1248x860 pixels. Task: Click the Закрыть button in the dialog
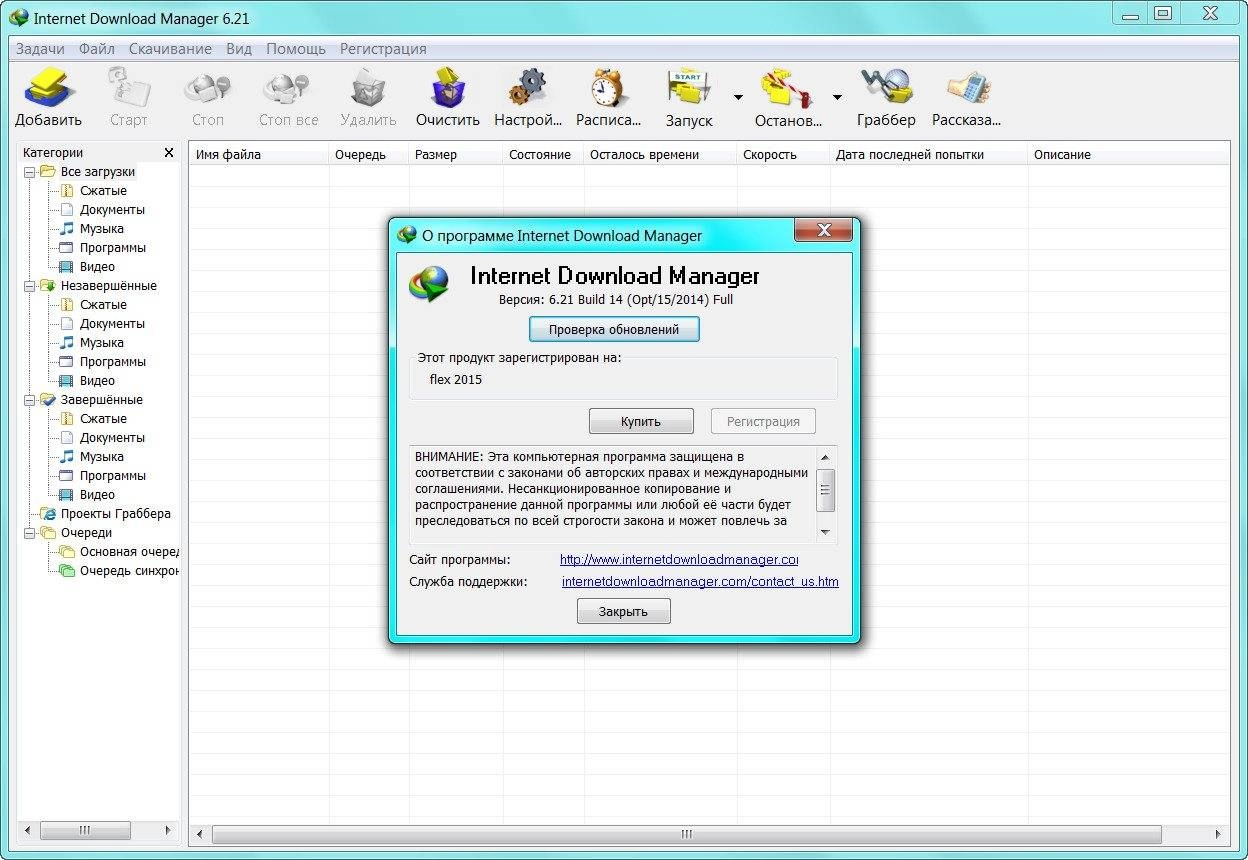(623, 611)
